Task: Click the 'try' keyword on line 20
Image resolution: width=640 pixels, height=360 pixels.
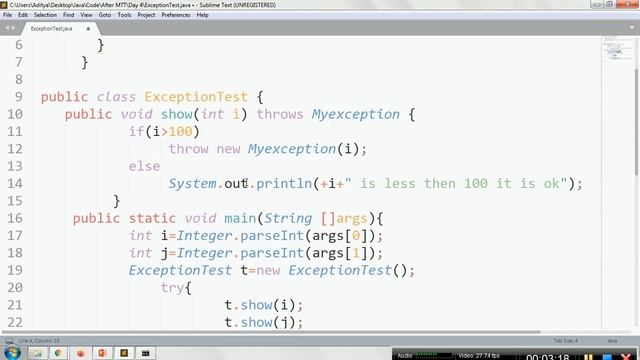Action: point(172,288)
